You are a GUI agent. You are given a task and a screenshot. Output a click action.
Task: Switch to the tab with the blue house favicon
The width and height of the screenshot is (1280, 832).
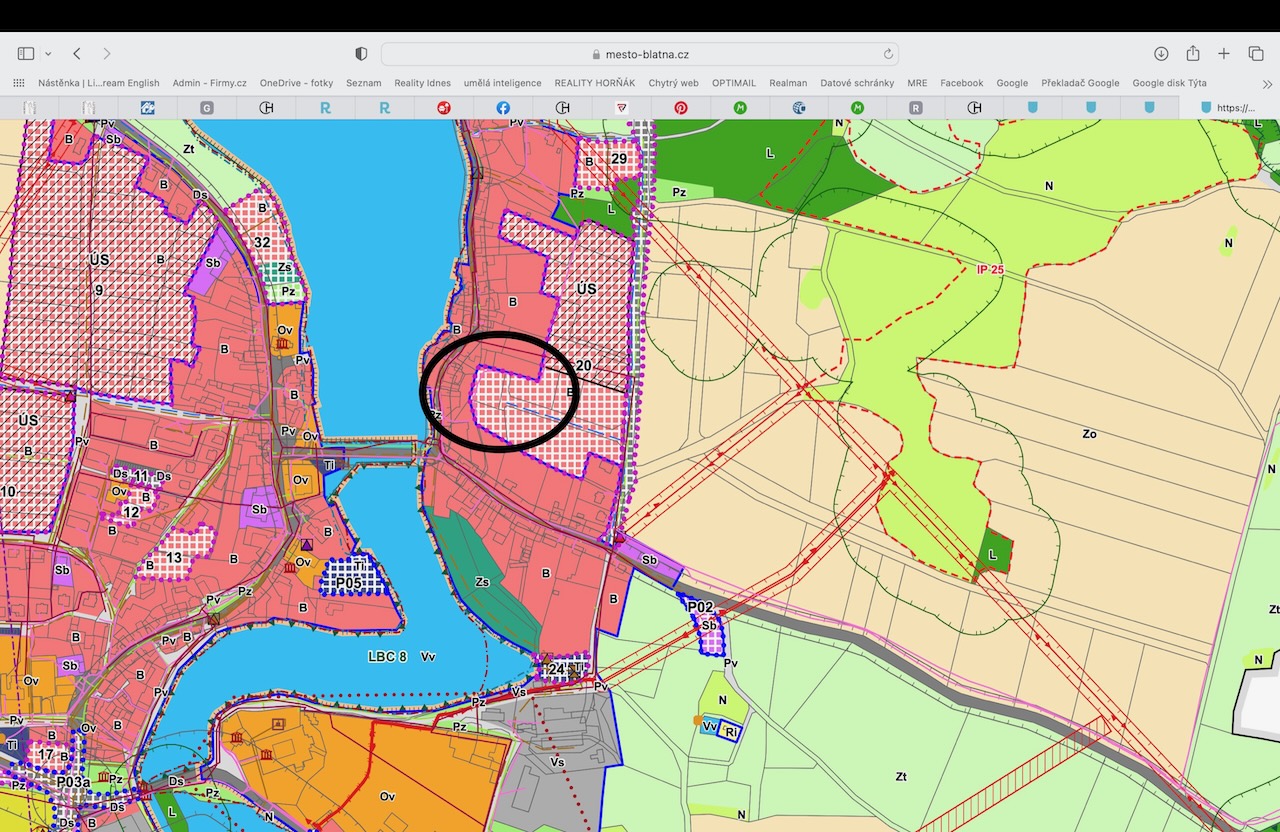pos(147,107)
